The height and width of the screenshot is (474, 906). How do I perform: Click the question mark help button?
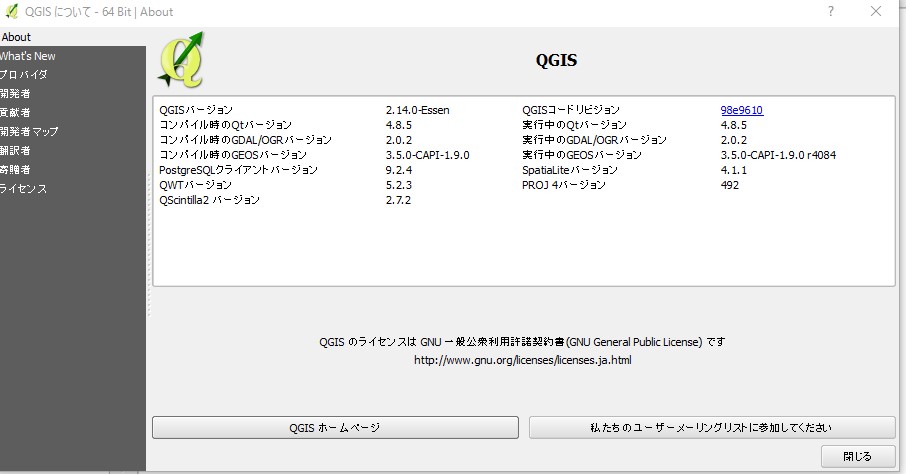click(x=830, y=11)
